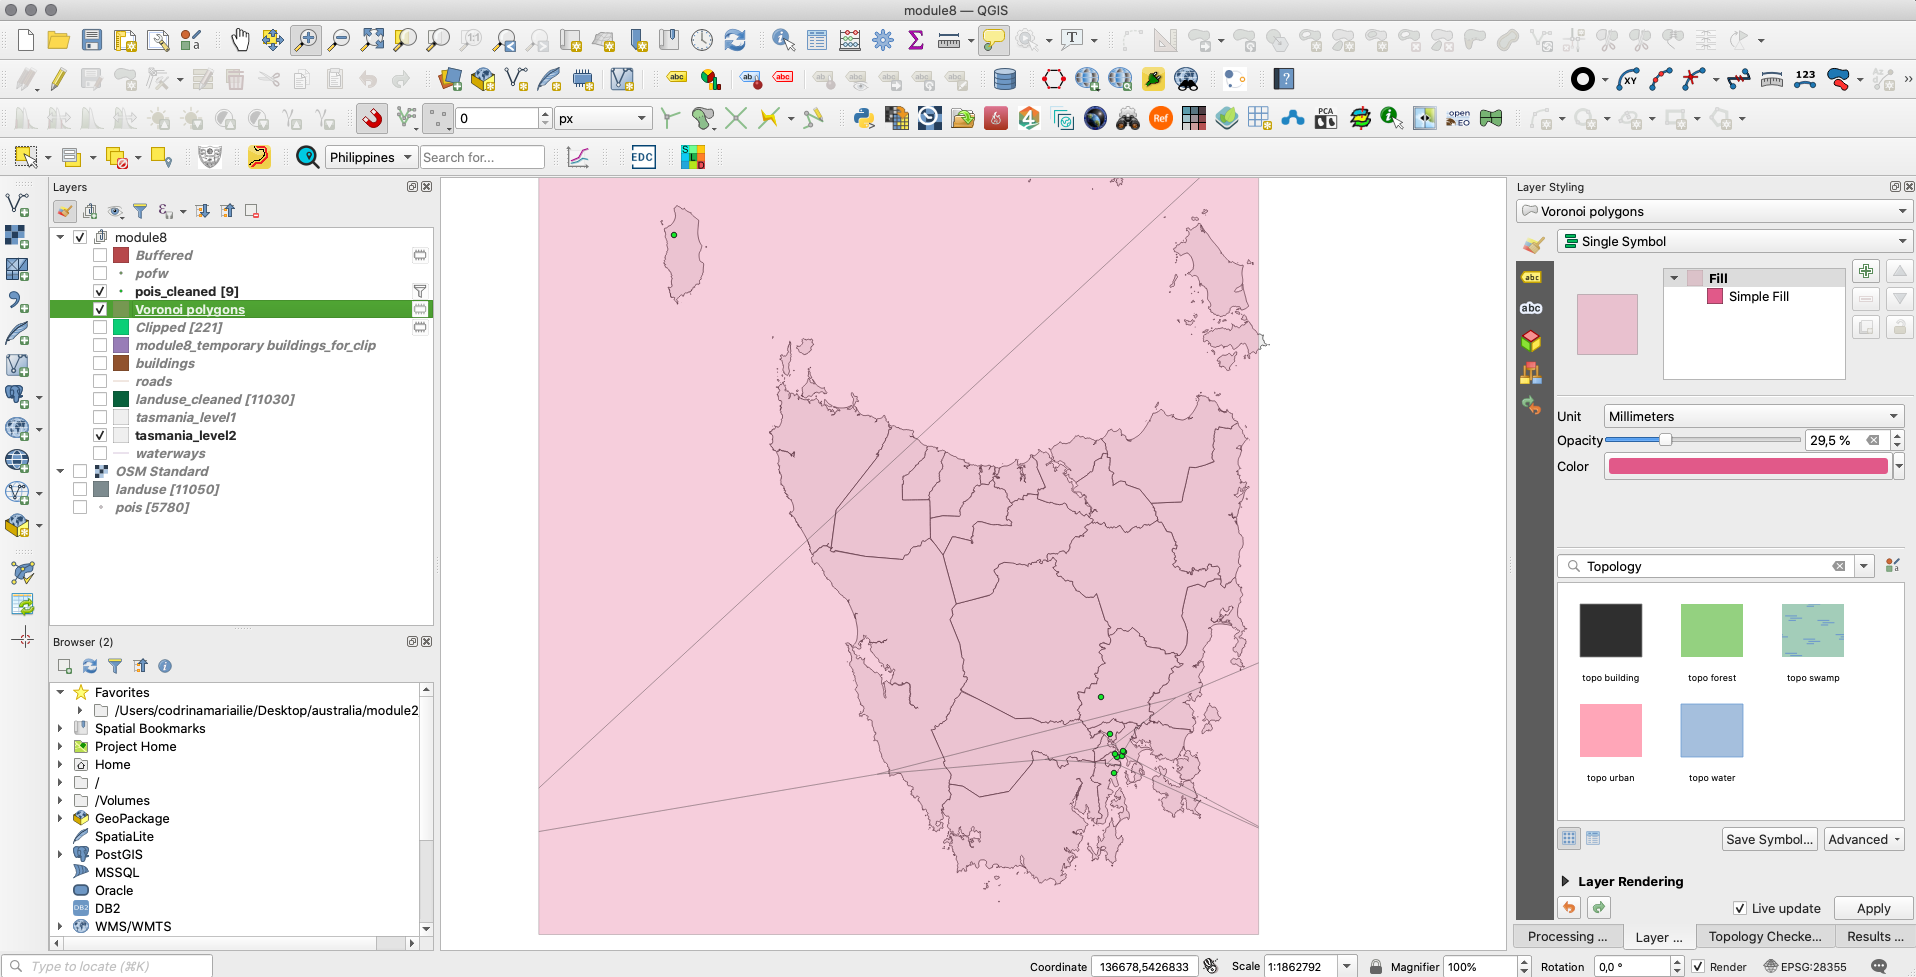Viewport: 1916px width, 977px height.
Task: Switch to the Results tab
Action: pyautogui.click(x=1875, y=936)
